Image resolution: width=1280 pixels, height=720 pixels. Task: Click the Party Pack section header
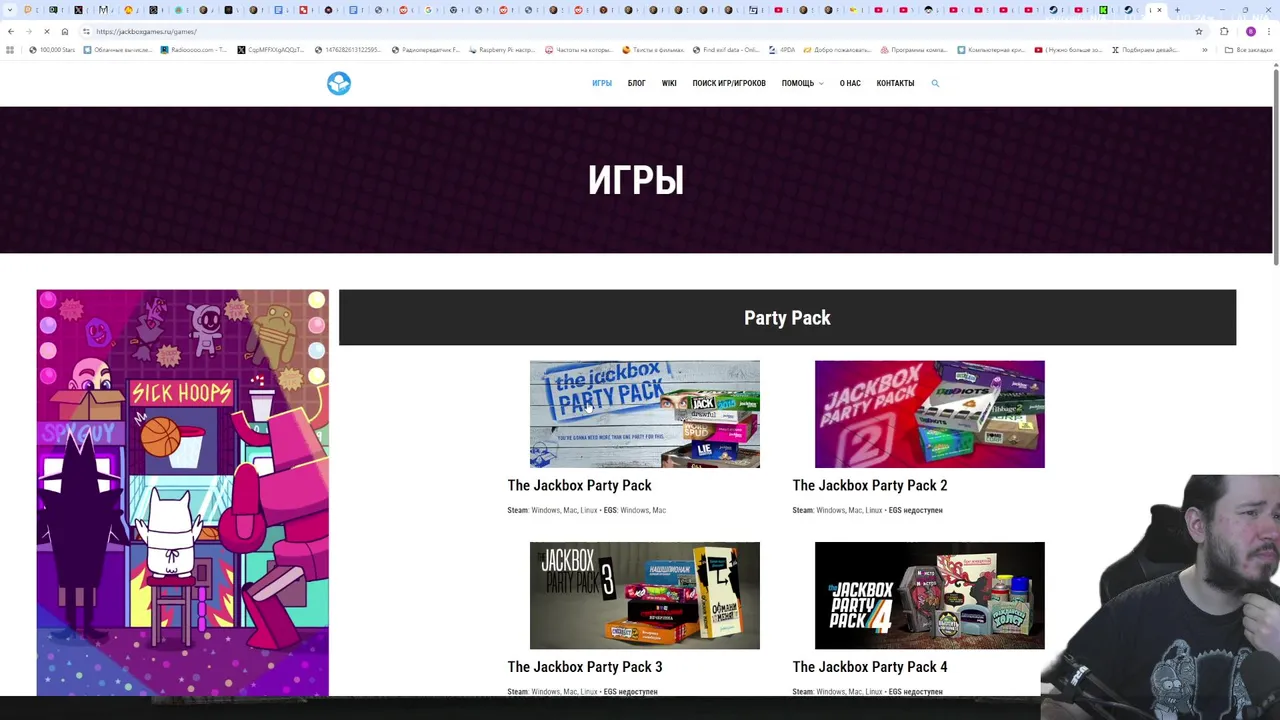(787, 318)
